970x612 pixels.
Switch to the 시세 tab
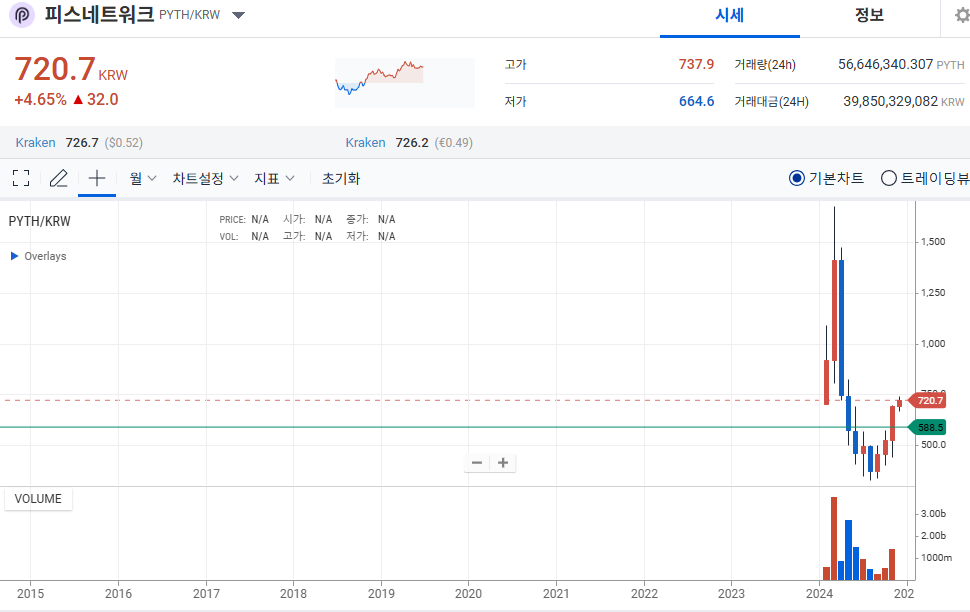coord(729,15)
